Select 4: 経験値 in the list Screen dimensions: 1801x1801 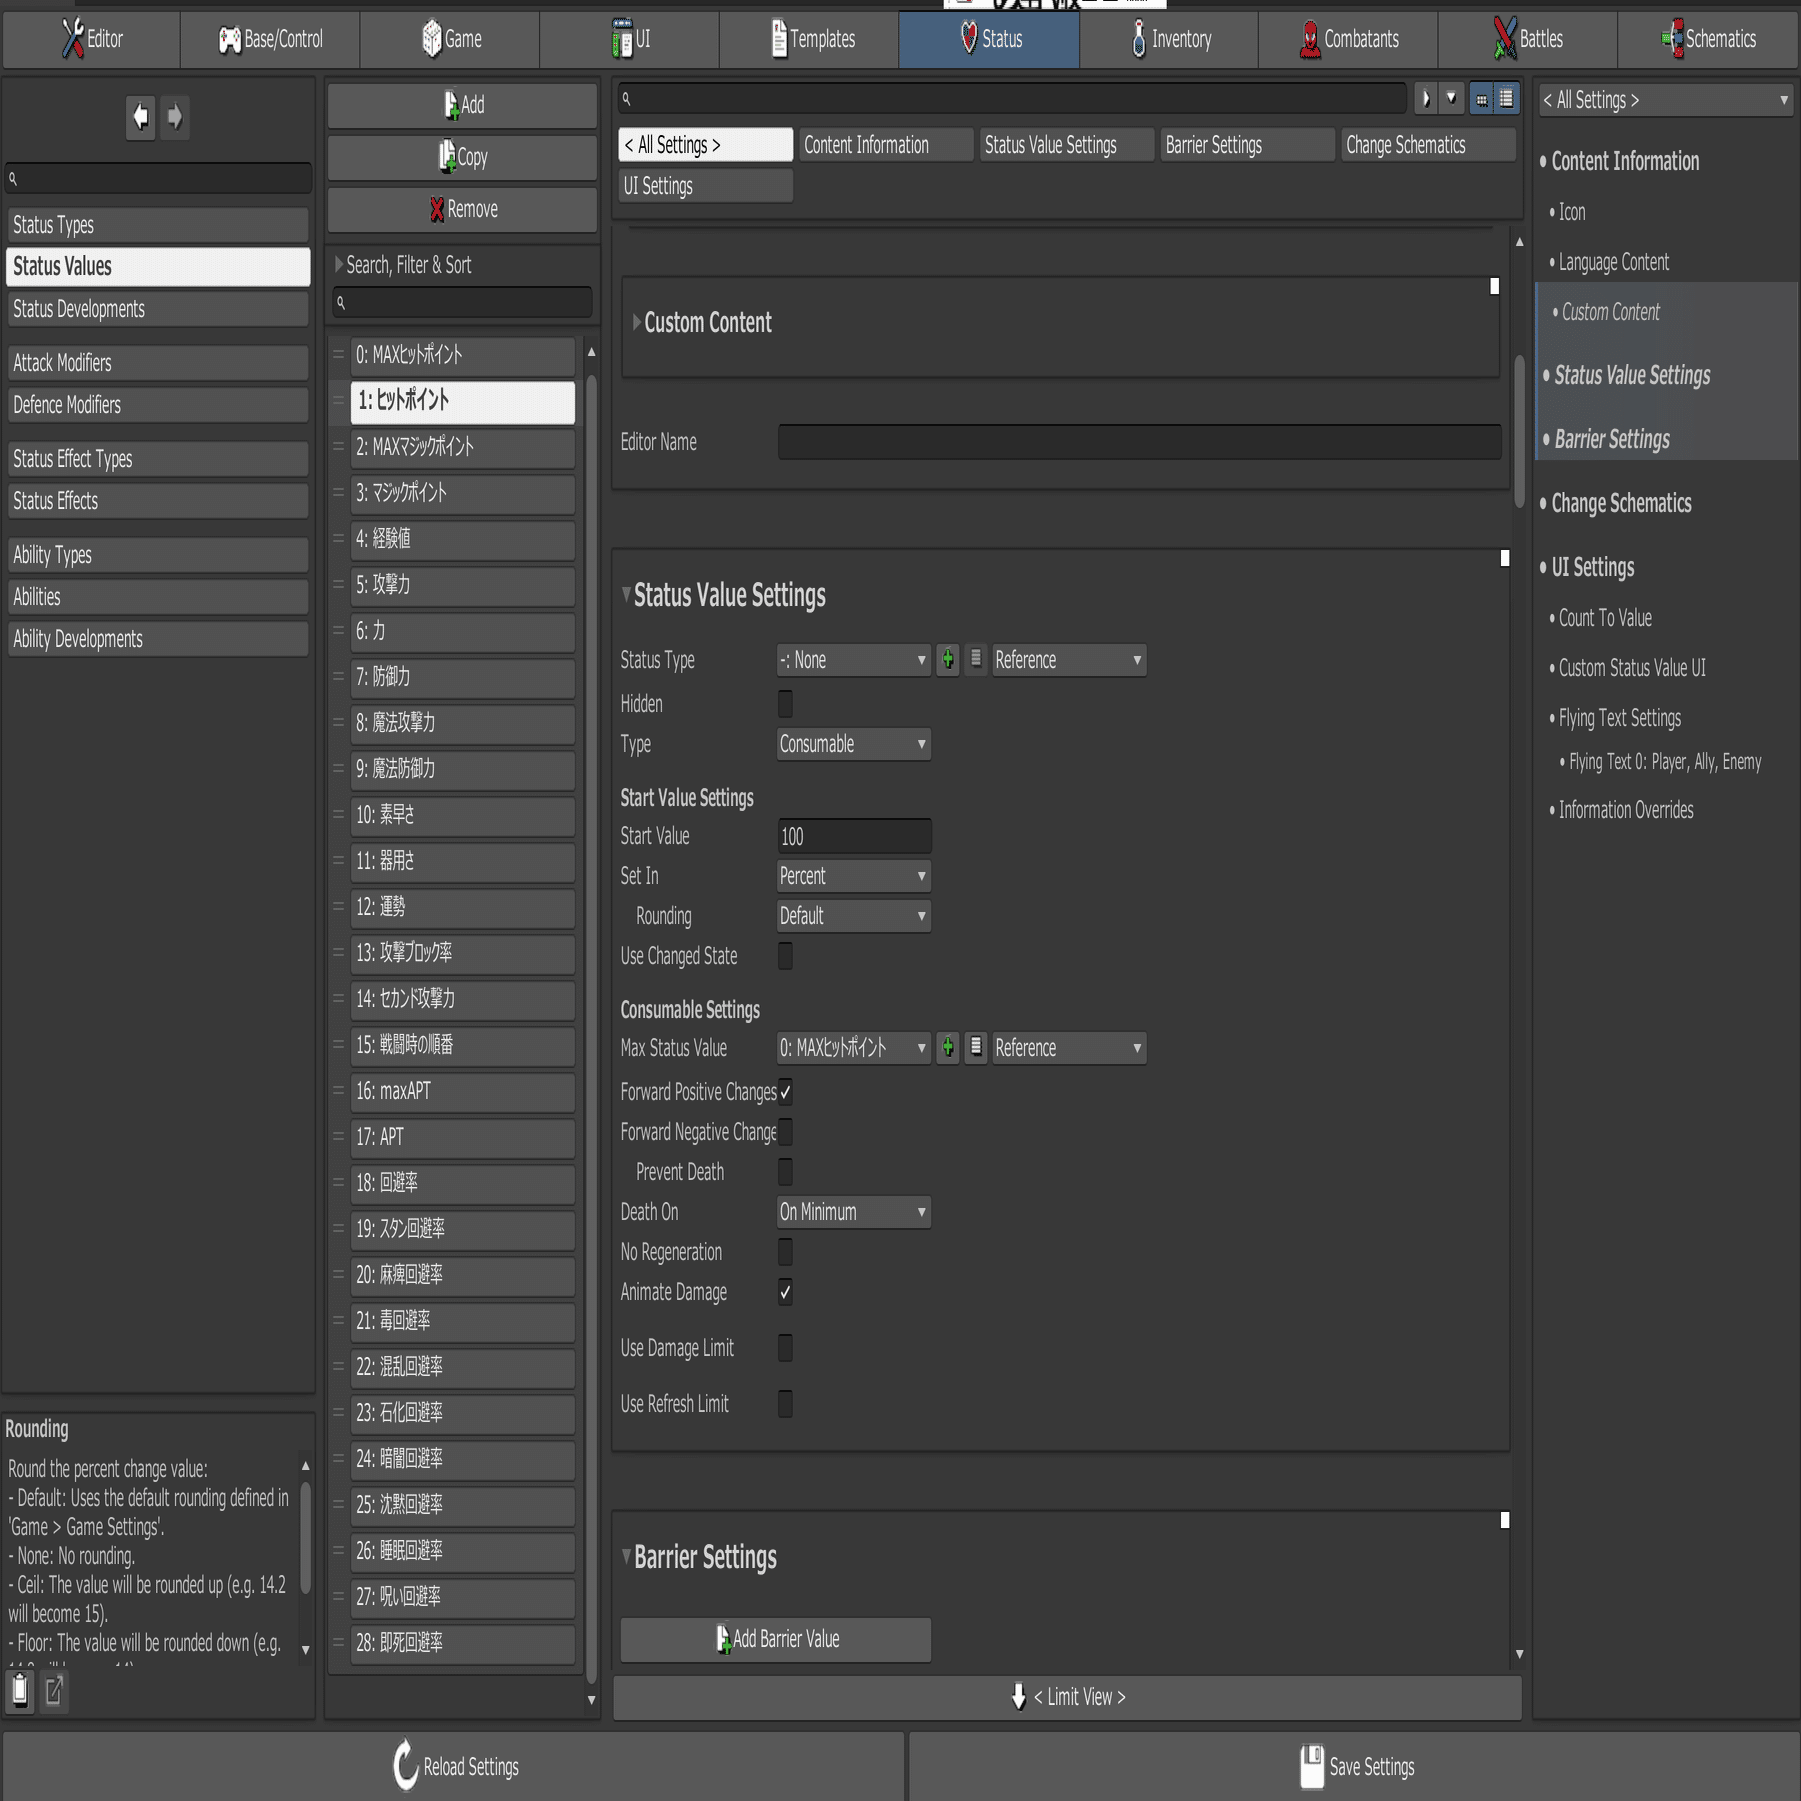[x=462, y=539]
